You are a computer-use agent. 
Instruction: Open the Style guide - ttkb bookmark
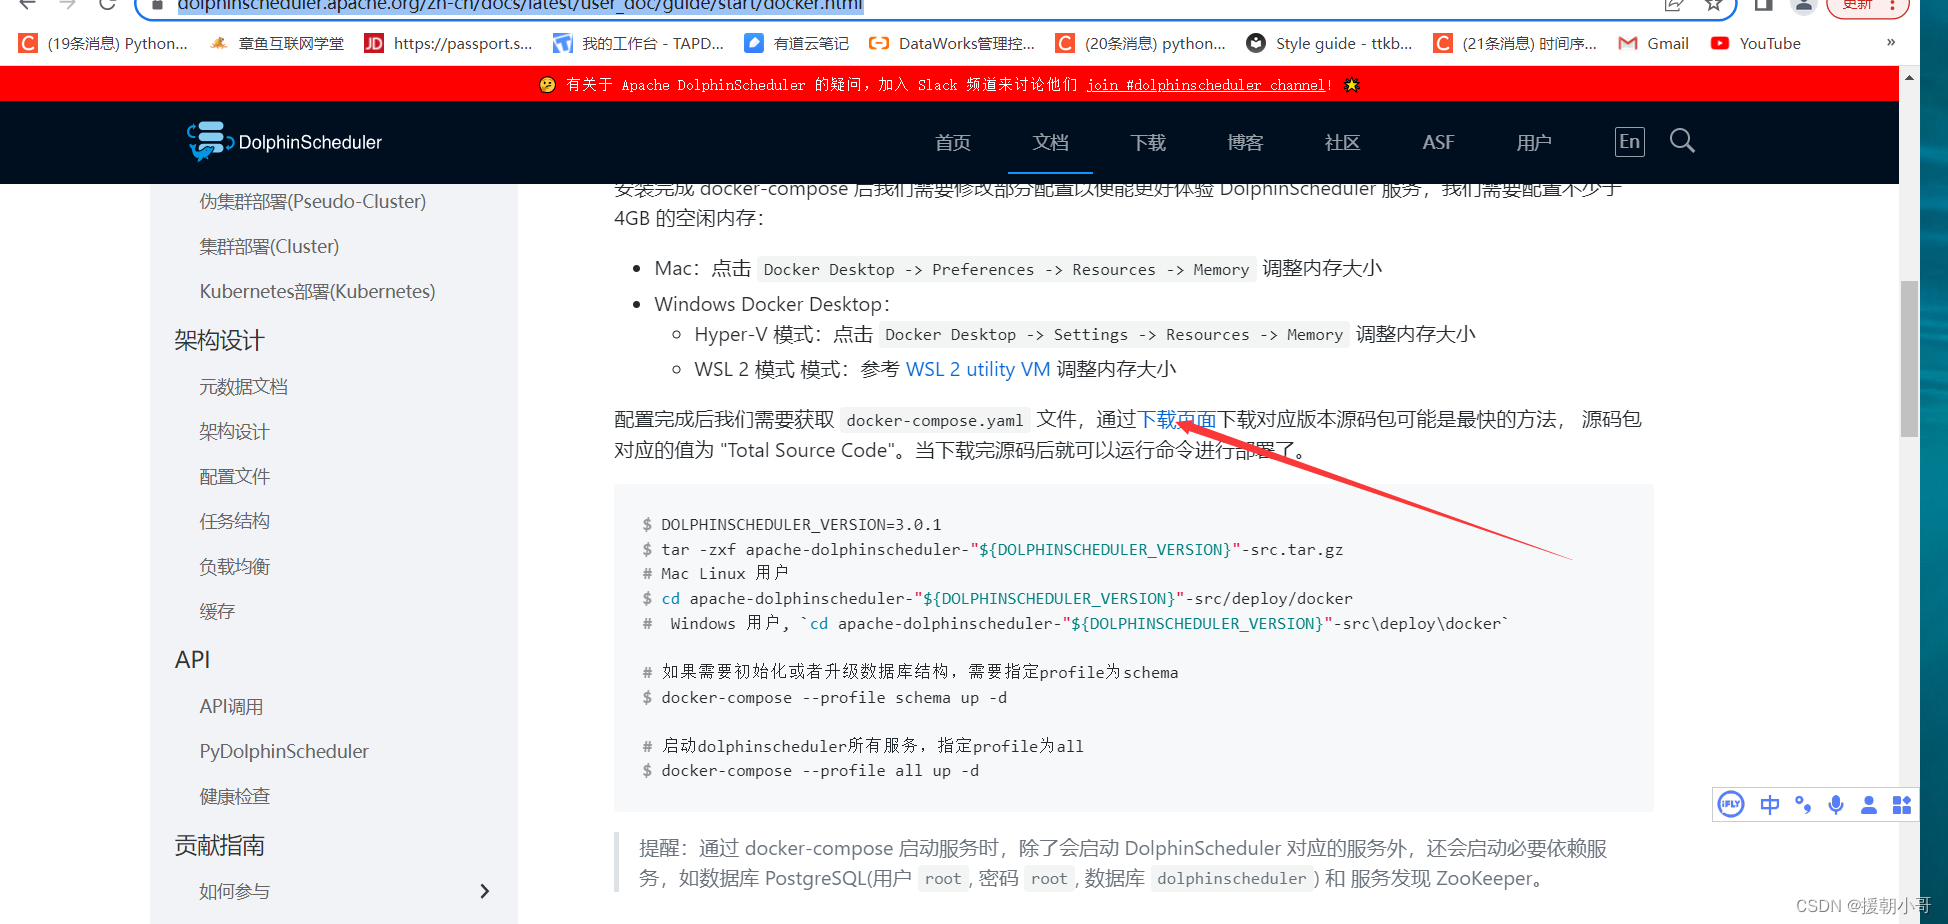point(1330,43)
